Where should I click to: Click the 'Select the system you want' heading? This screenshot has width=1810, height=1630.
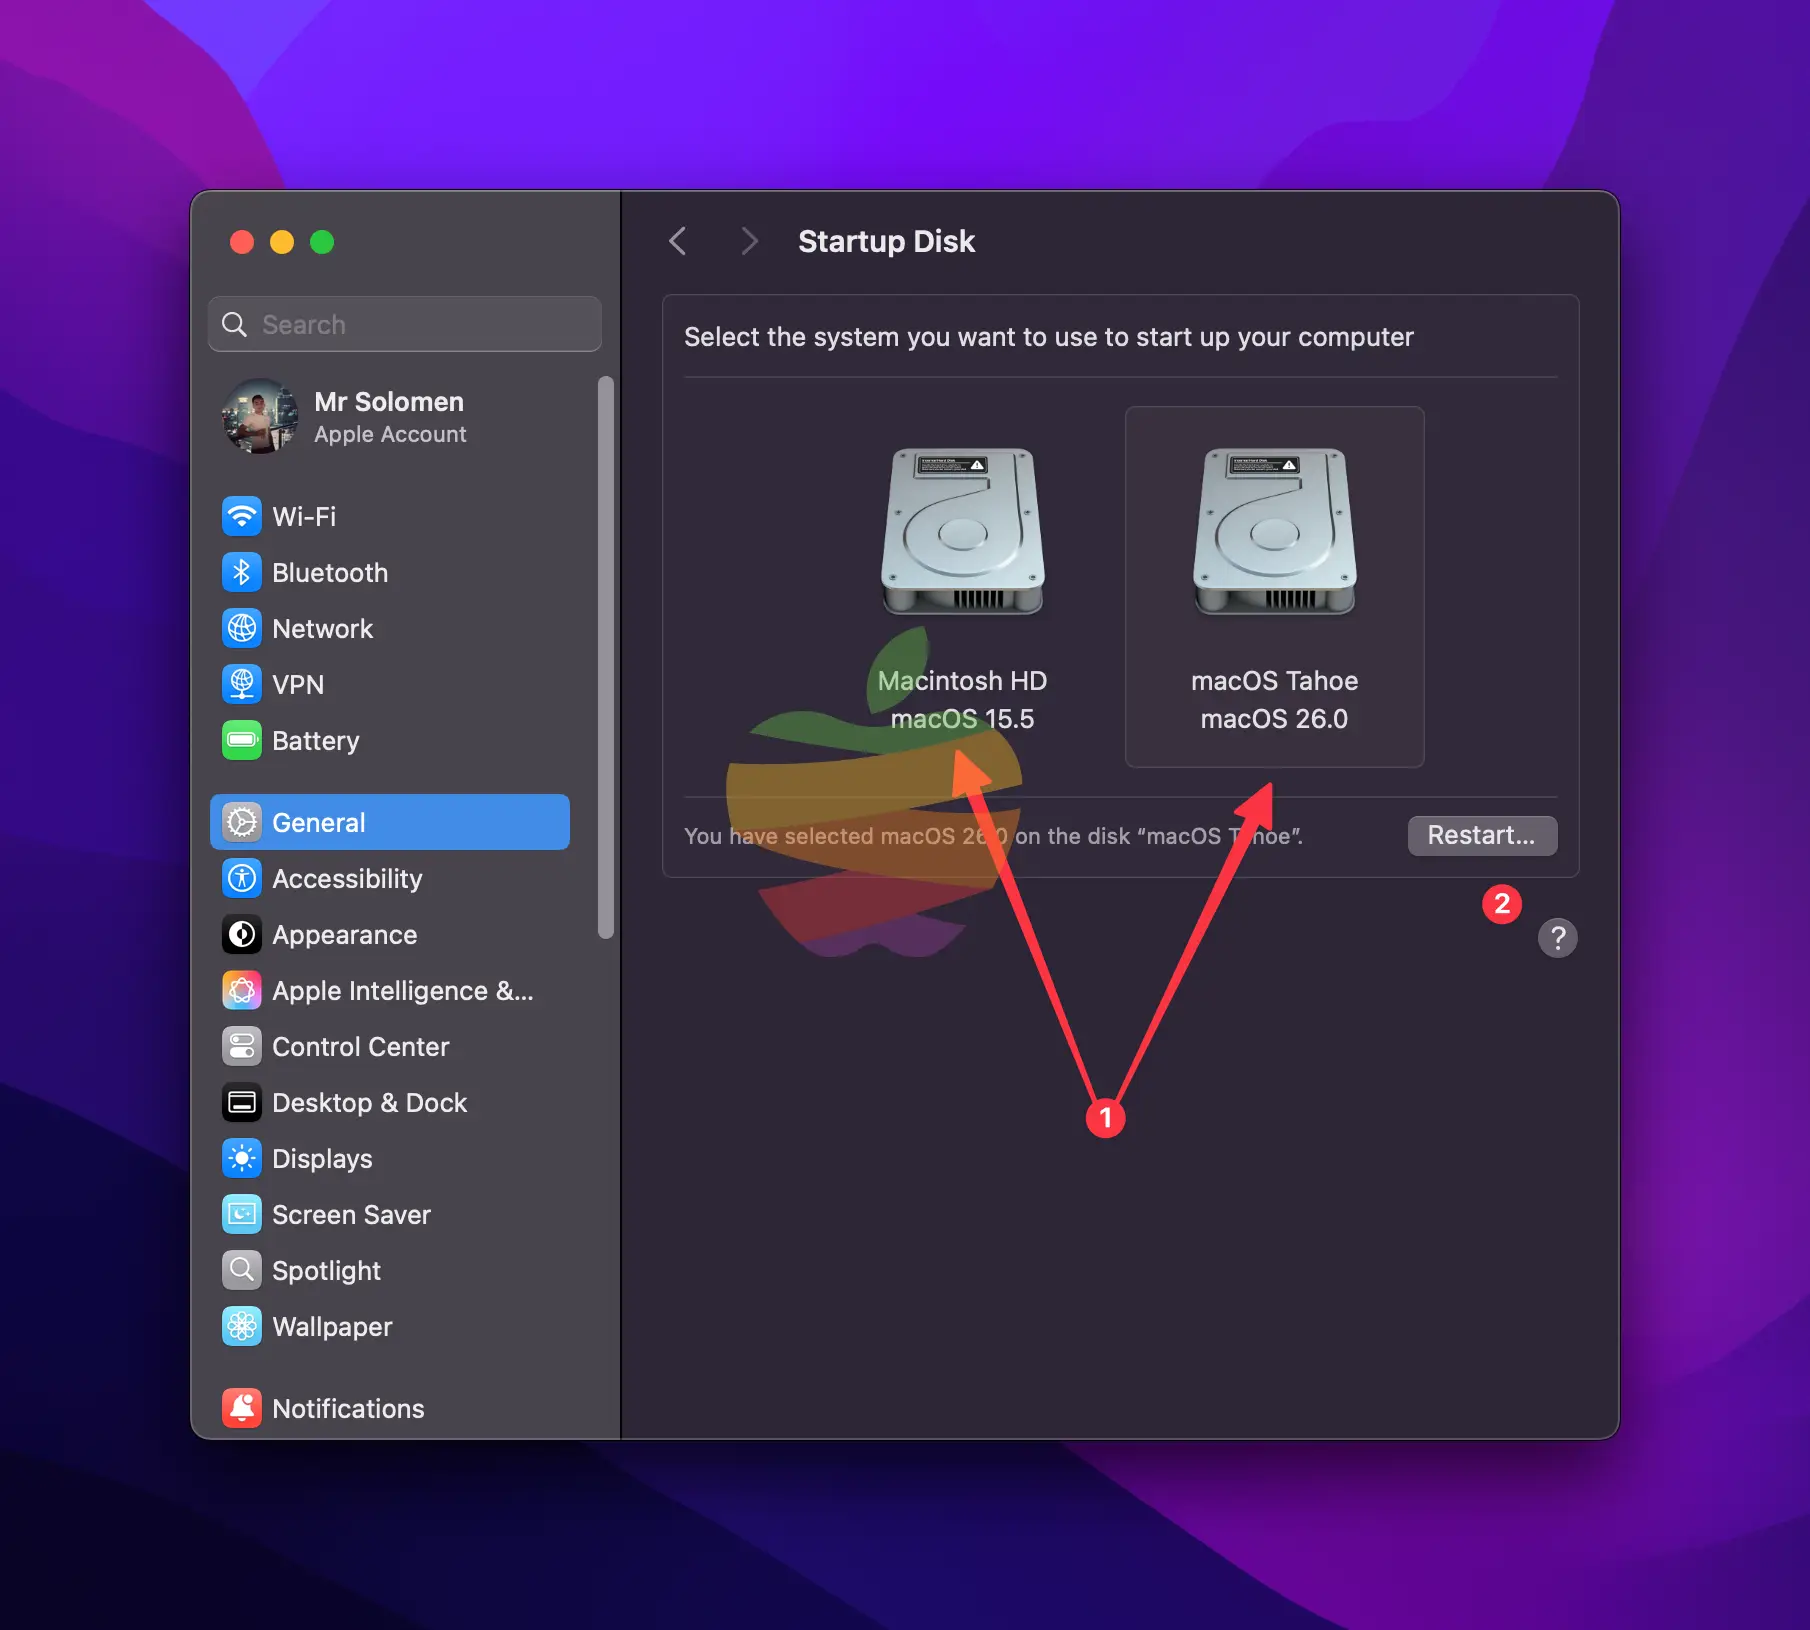point(1048,337)
